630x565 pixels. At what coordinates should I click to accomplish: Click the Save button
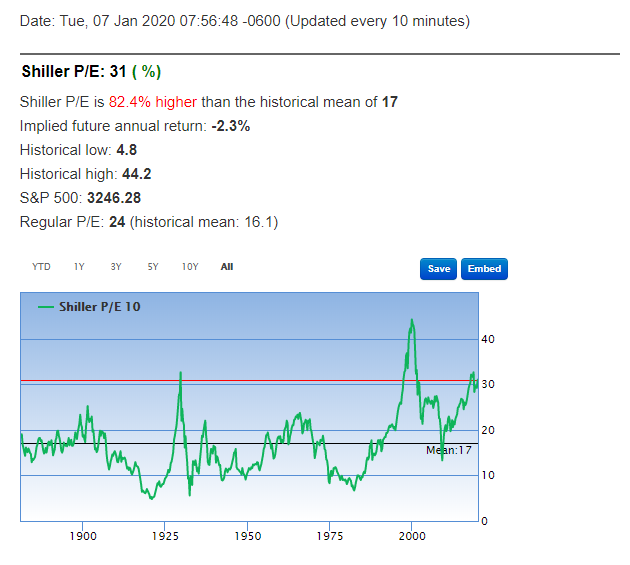pyautogui.click(x=438, y=269)
